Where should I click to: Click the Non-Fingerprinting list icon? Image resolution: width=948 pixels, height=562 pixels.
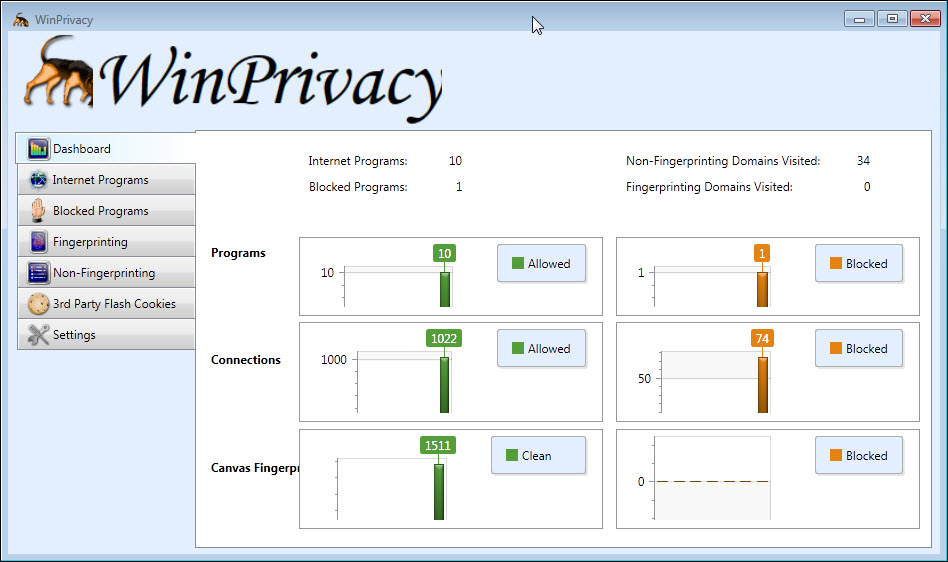click(x=38, y=273)
